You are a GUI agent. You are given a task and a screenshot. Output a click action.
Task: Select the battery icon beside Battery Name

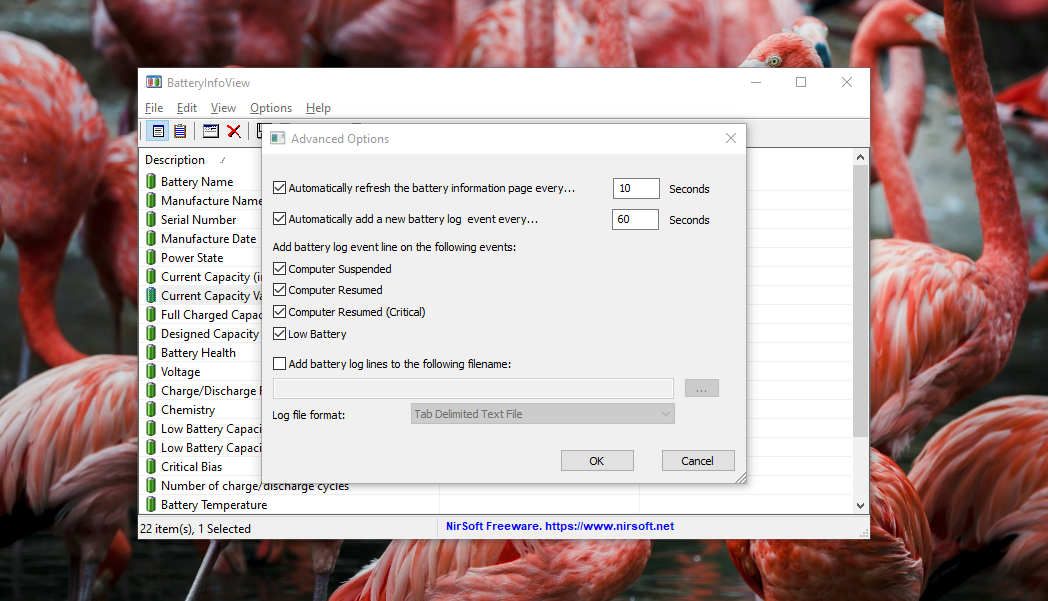point(151,182)
